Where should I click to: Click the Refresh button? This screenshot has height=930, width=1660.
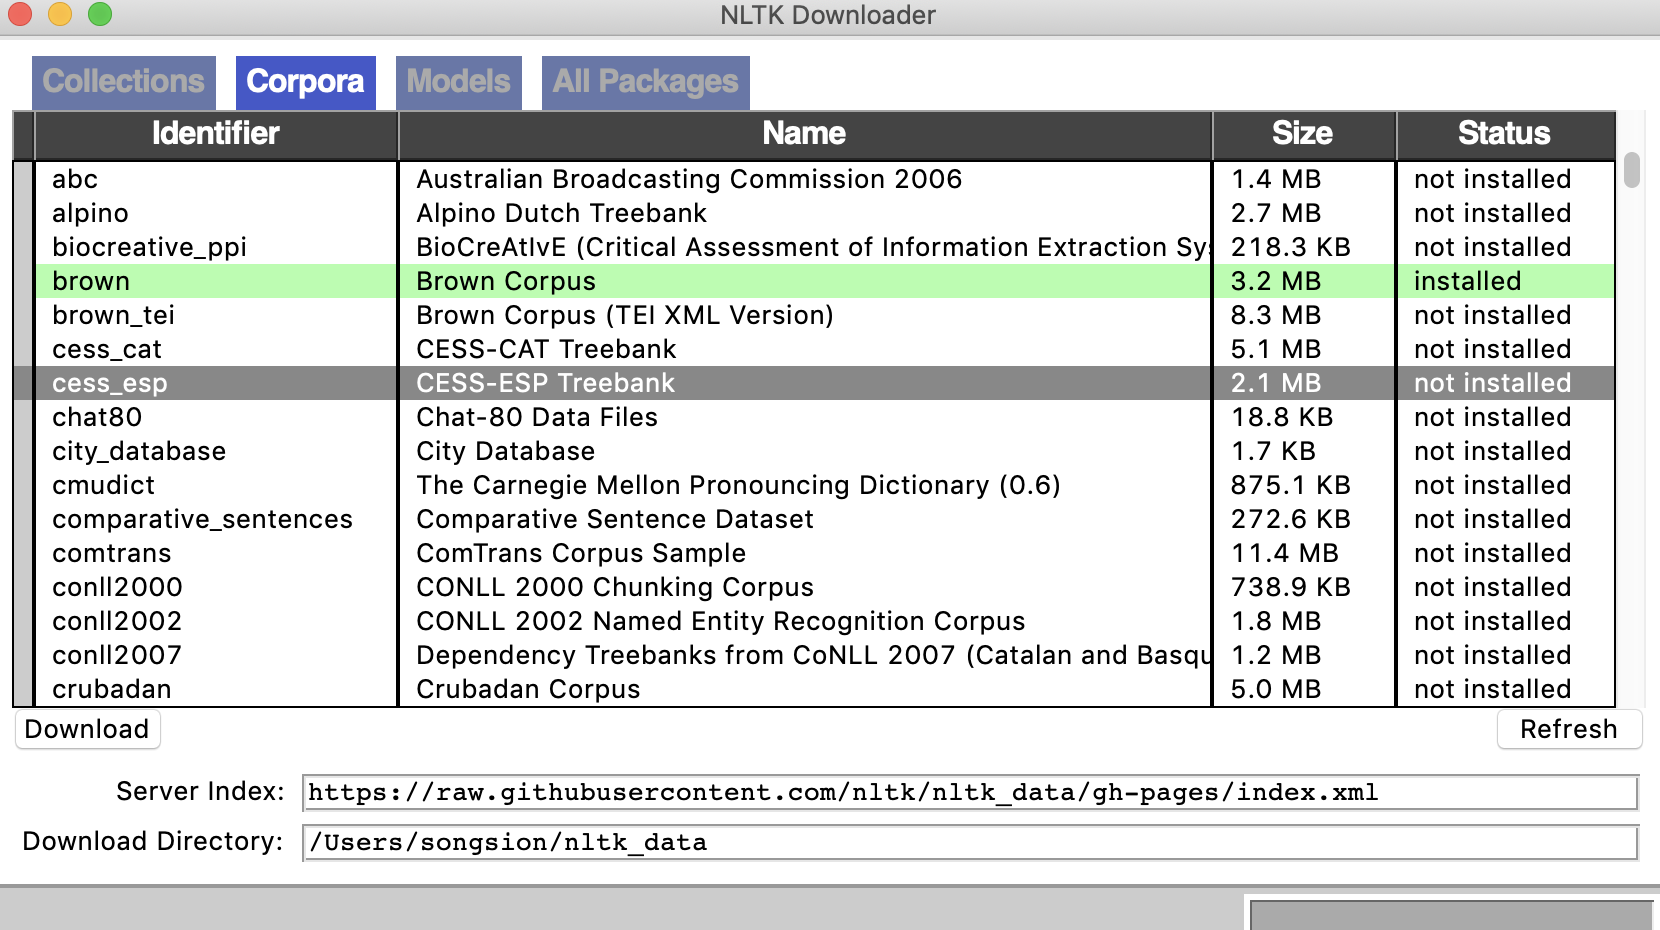(x=1568, y=729)
